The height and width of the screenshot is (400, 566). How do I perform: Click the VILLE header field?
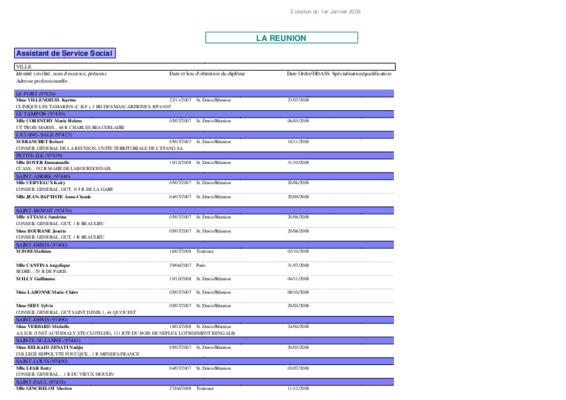coord(205,67)
